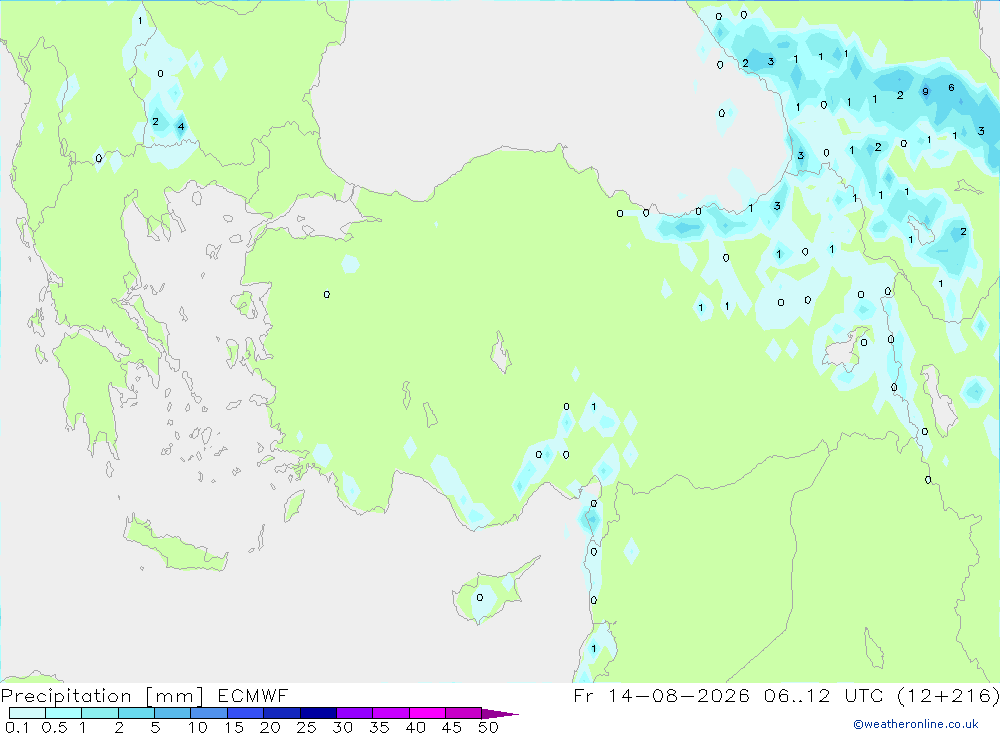Pick the 0.5 to 1 mm legend swatch
The image size is (1000, 733).
pyautogui.click(x=63, y=713)
